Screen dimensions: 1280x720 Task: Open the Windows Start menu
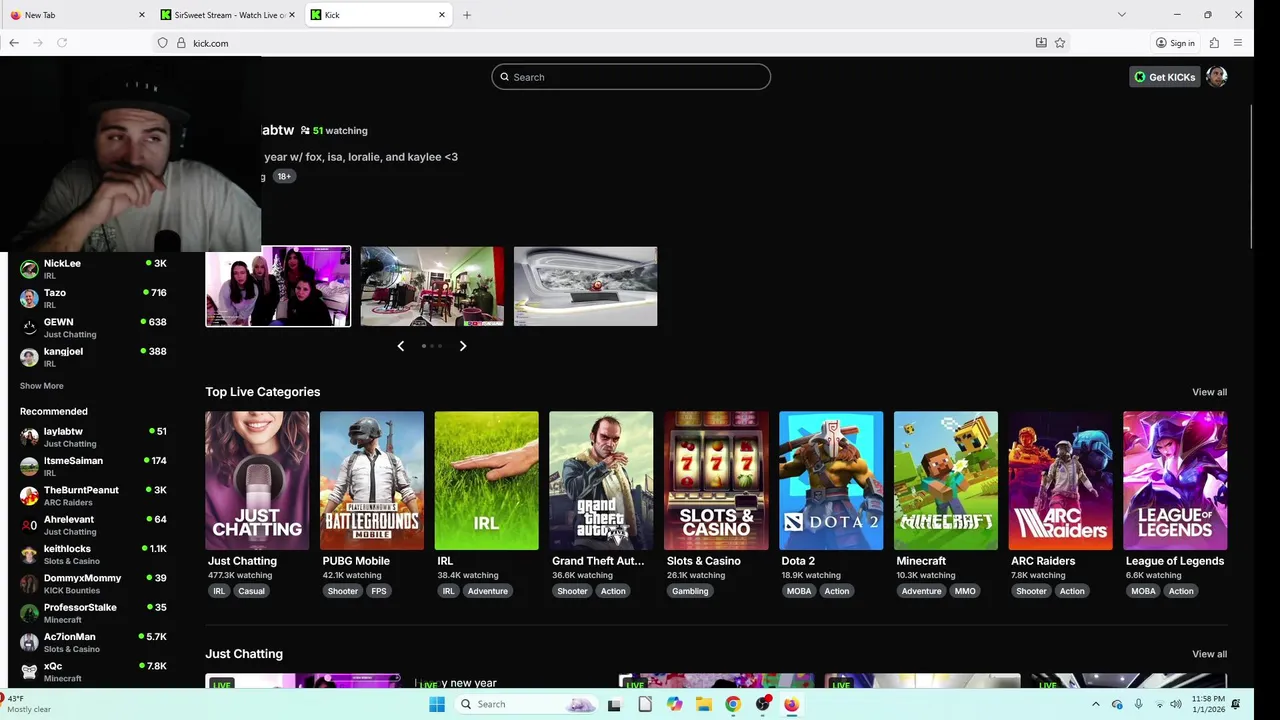pos(437,704)
